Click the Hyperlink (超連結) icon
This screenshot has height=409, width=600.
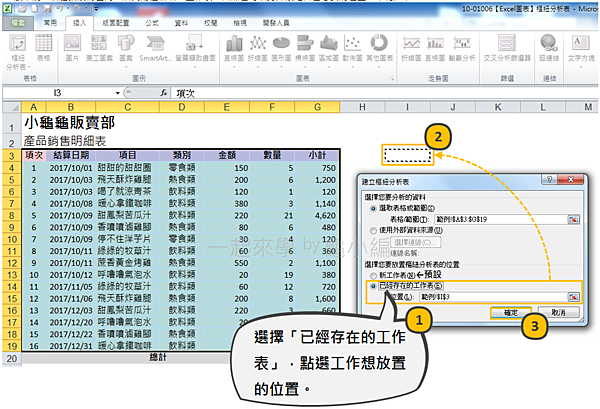549,47
